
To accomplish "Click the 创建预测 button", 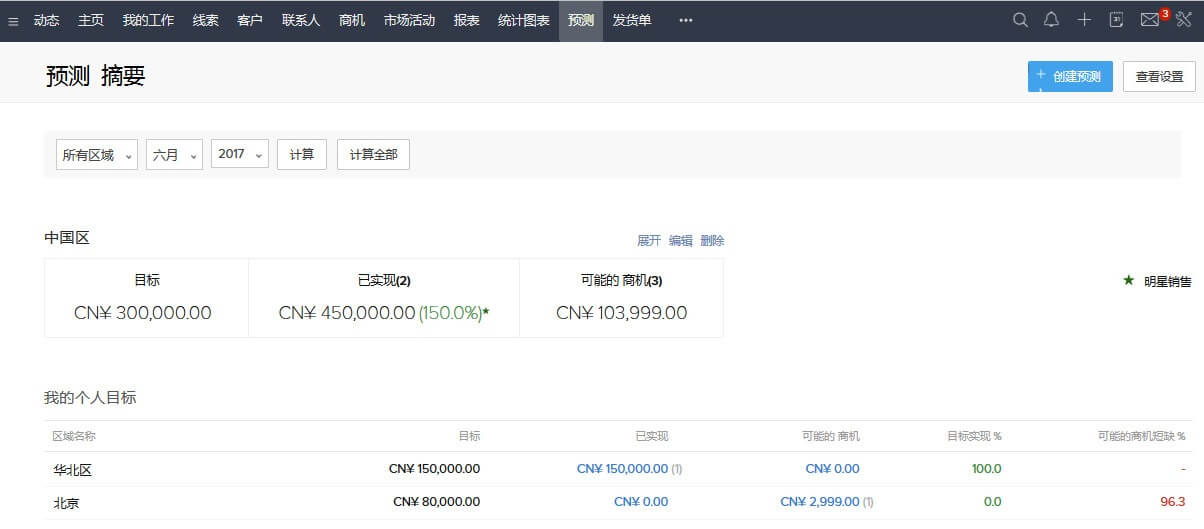I will (1070, 76).
